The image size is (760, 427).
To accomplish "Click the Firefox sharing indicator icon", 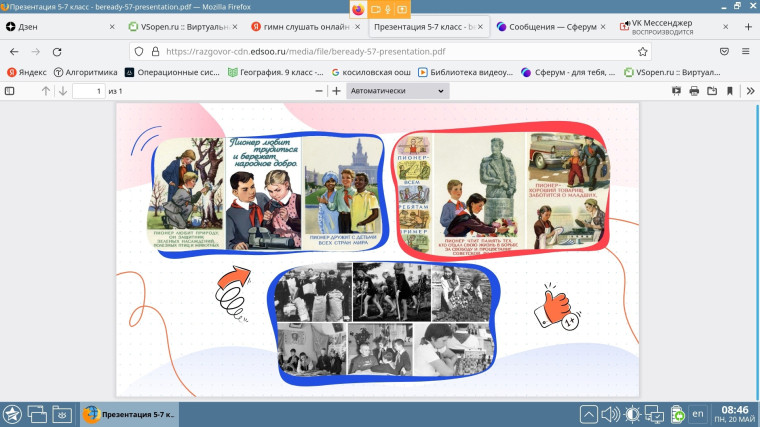I will [x=358, y=9].
